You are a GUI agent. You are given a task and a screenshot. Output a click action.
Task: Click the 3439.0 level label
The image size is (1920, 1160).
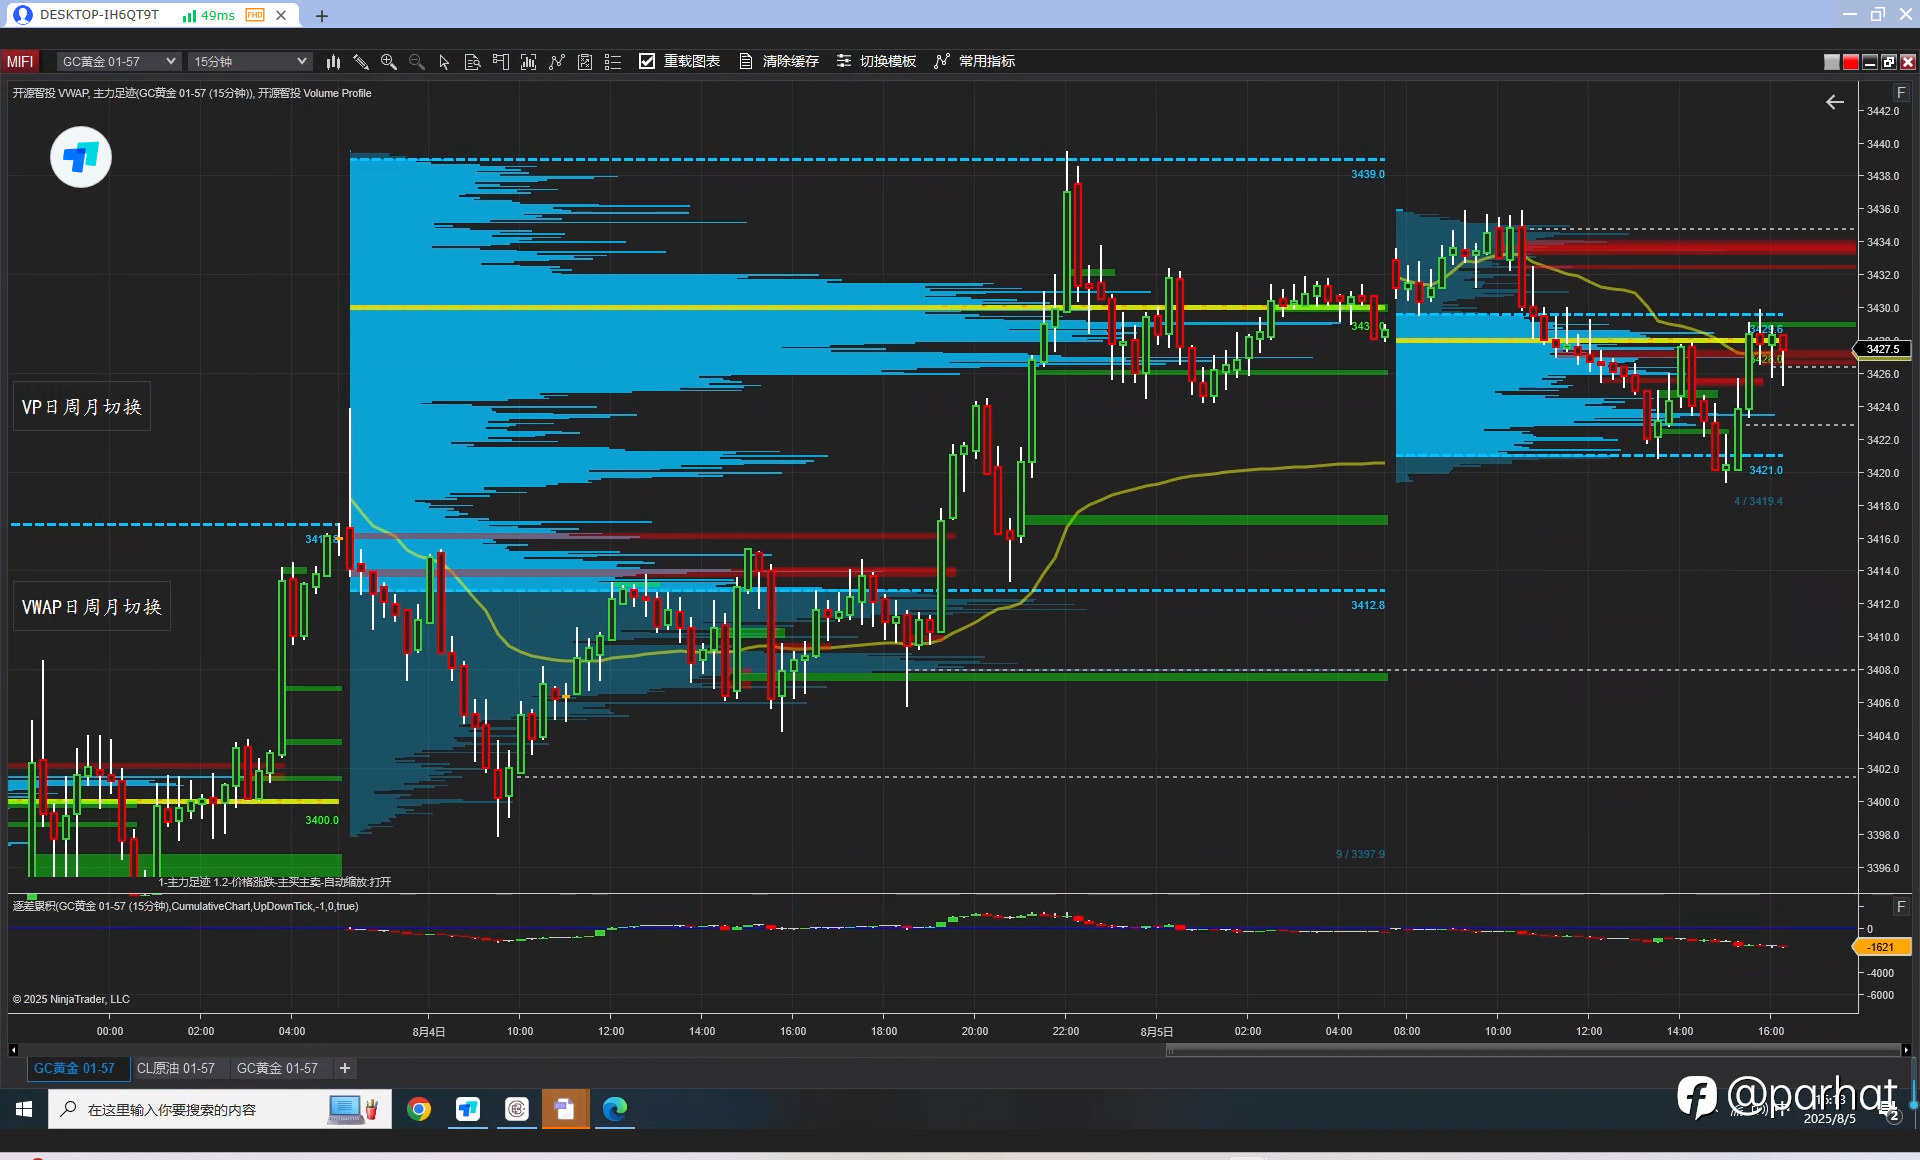1368,174
